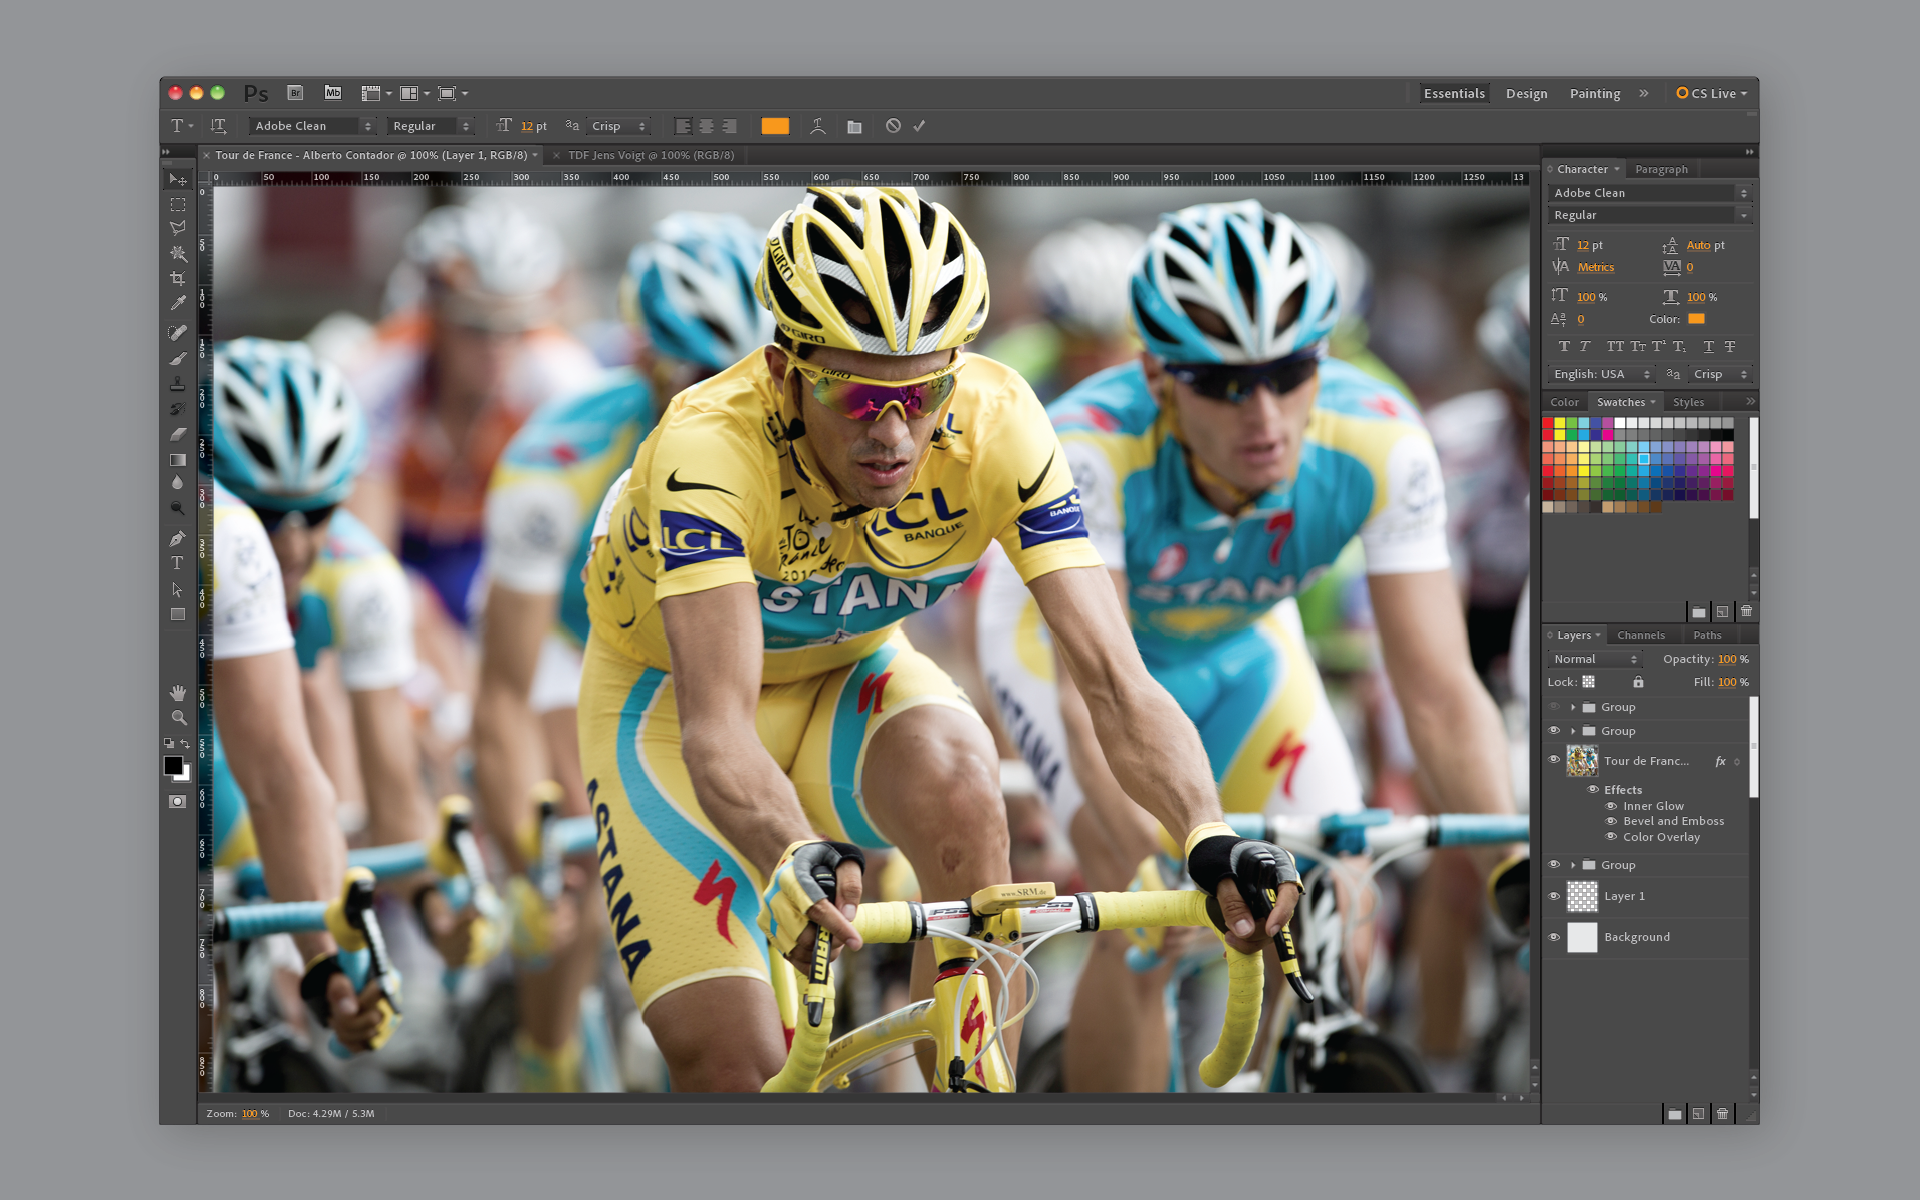Image resolution: width=1920 pixels, height=1200 pixels.
Task: Open the TDF Jens Voigt document tab
Action: tap(651, 155)
